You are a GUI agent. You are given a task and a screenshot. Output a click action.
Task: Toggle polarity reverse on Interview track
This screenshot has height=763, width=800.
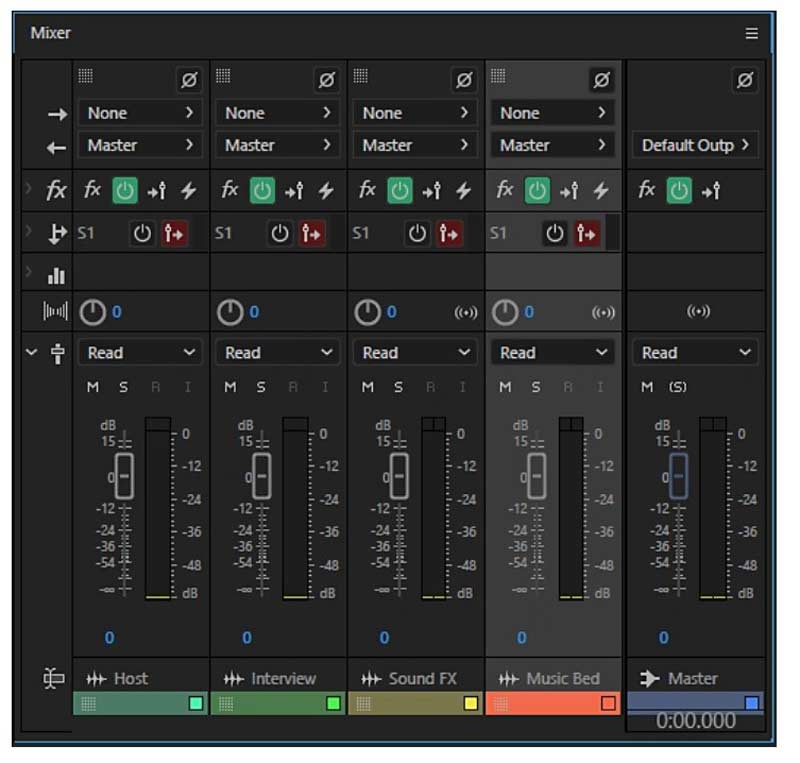[x=327, y=80]
